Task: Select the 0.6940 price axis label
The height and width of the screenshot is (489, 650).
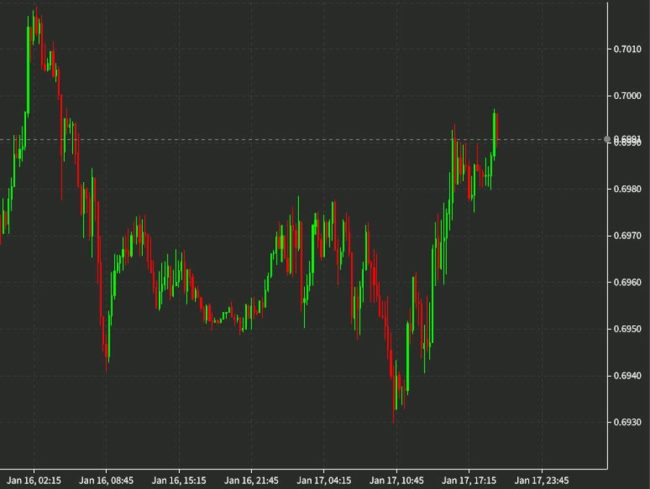Action: point(628,376)
